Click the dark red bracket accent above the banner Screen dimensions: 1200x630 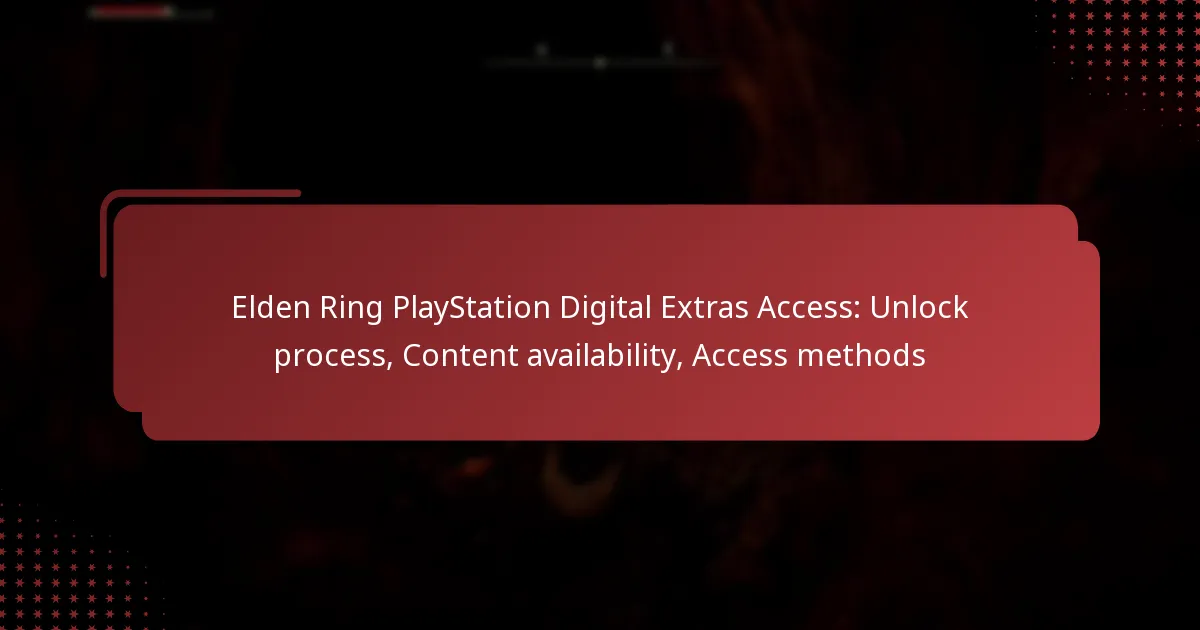[200, 194]
